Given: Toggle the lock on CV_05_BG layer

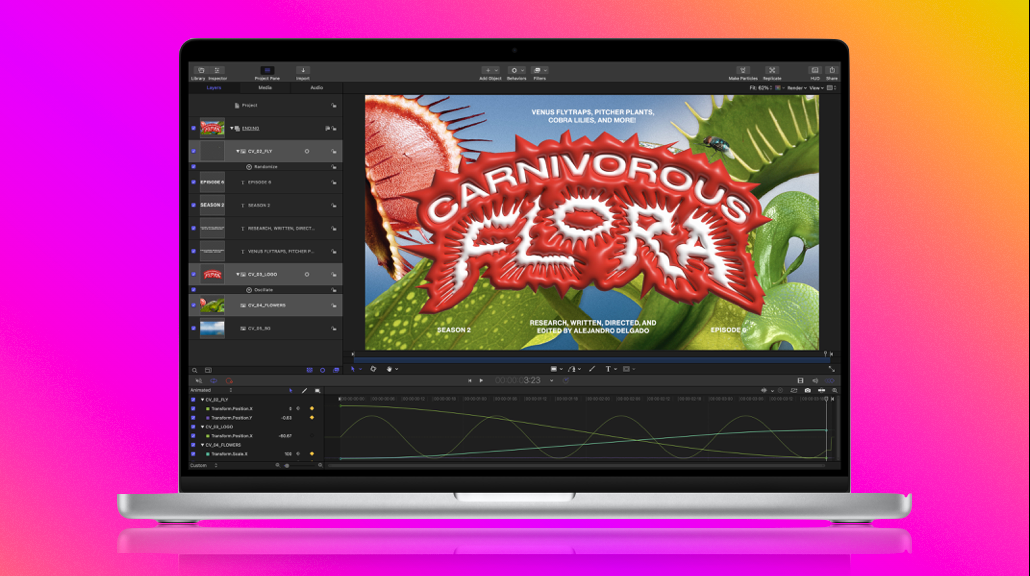Looking at the screenshot, I should click(334, 328).
